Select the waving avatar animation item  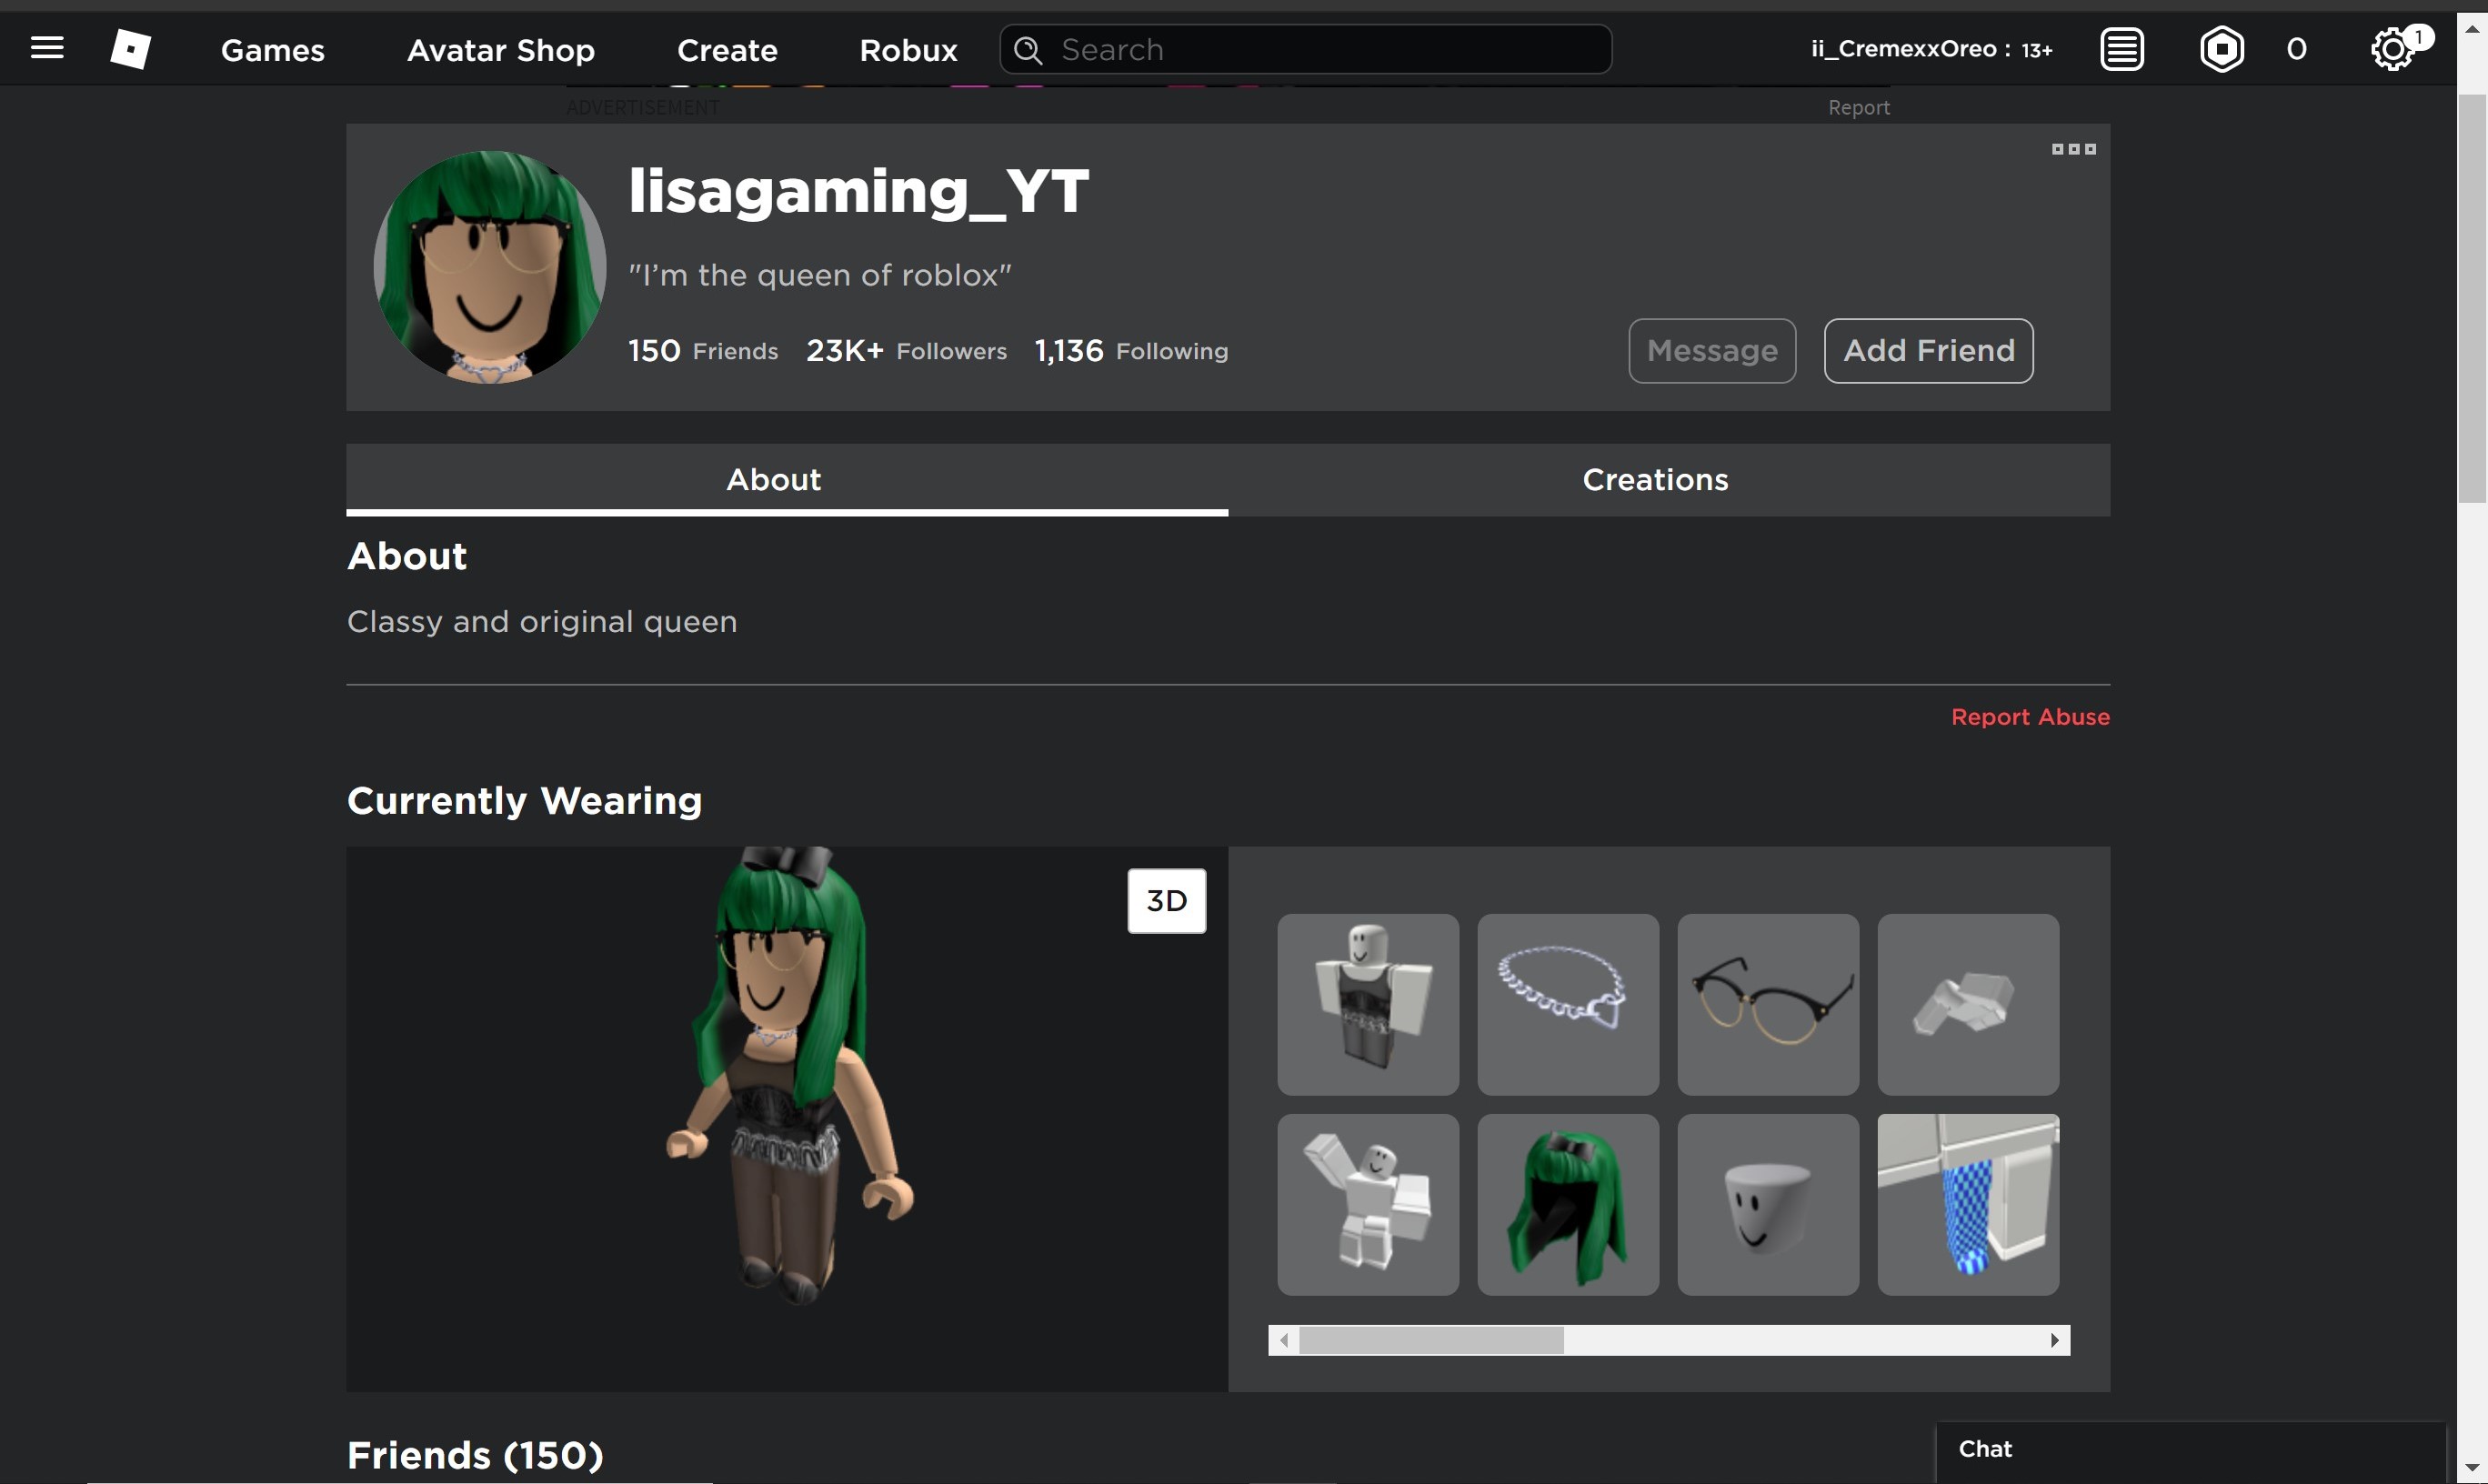click(1367, 1204)
